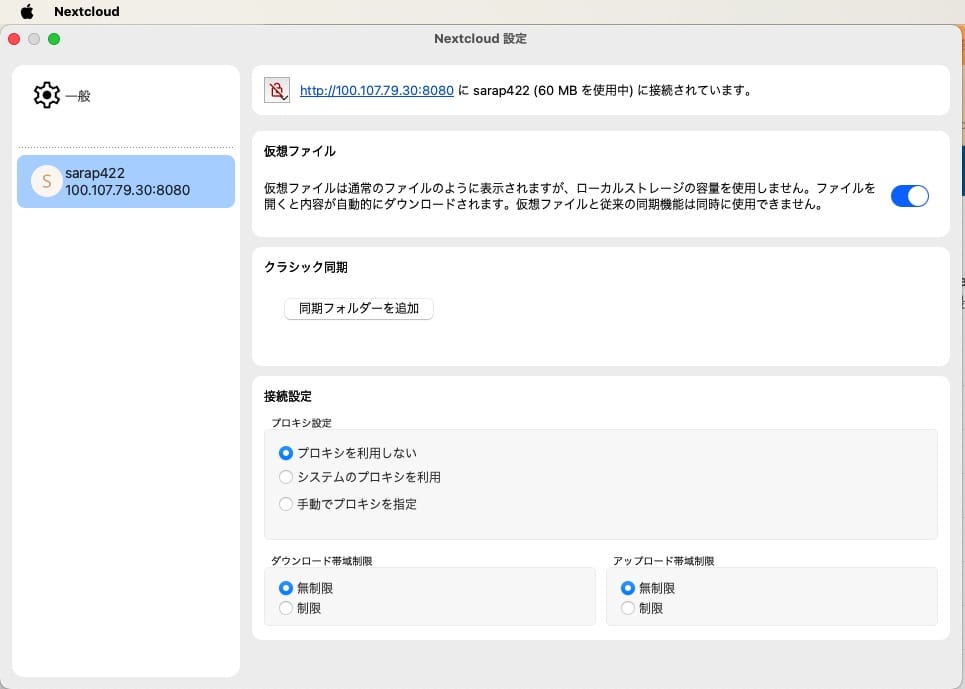The height and width of the screenshot is (689, 965).
Task: Close the Nextcloud 設定 window
Action: coord(14,39)
